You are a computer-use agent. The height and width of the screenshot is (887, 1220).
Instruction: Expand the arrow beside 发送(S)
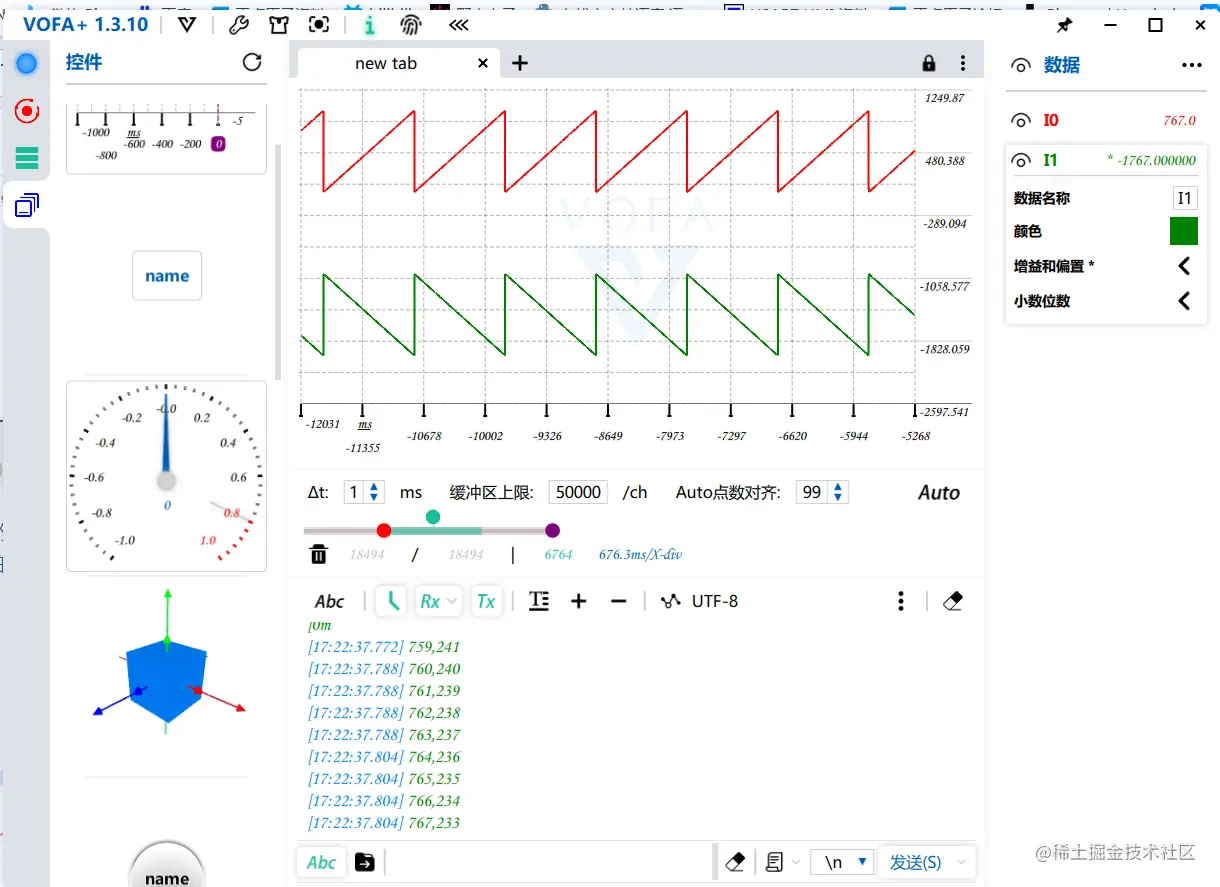coord(963,862)
